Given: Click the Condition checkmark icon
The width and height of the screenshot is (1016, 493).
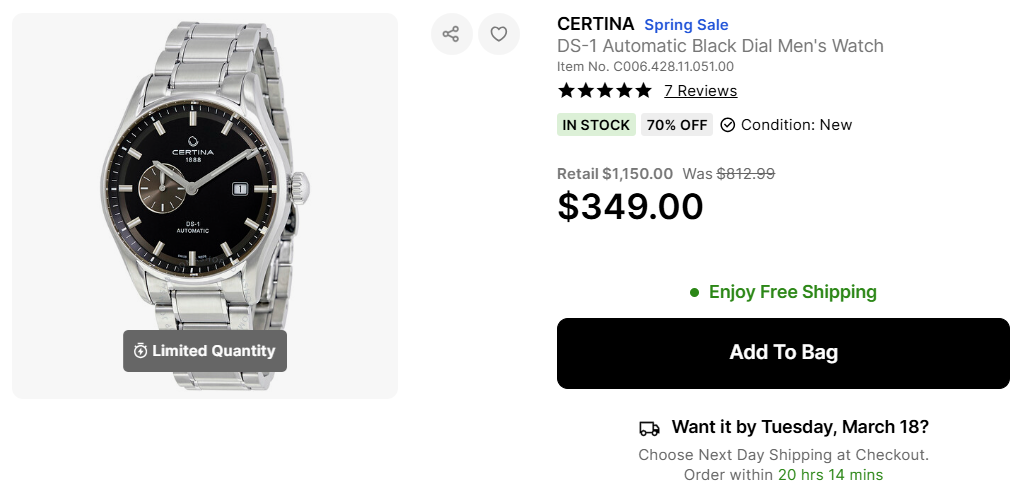Looking at the screenshot, I should pos(728,125).
